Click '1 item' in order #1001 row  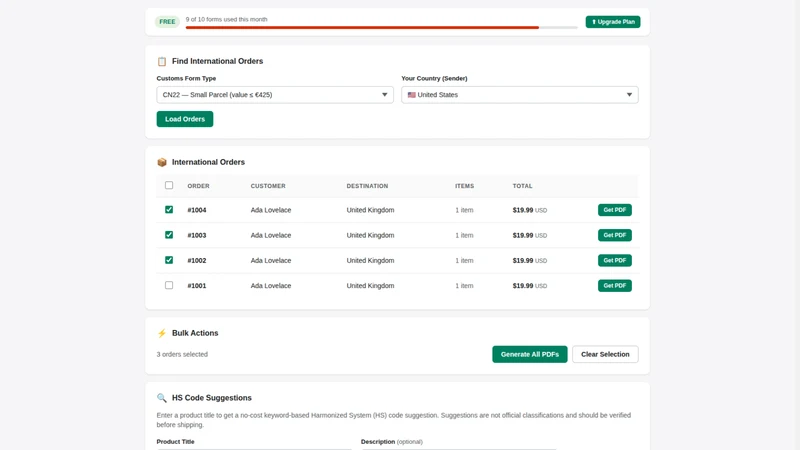click(x=464, y=286)
